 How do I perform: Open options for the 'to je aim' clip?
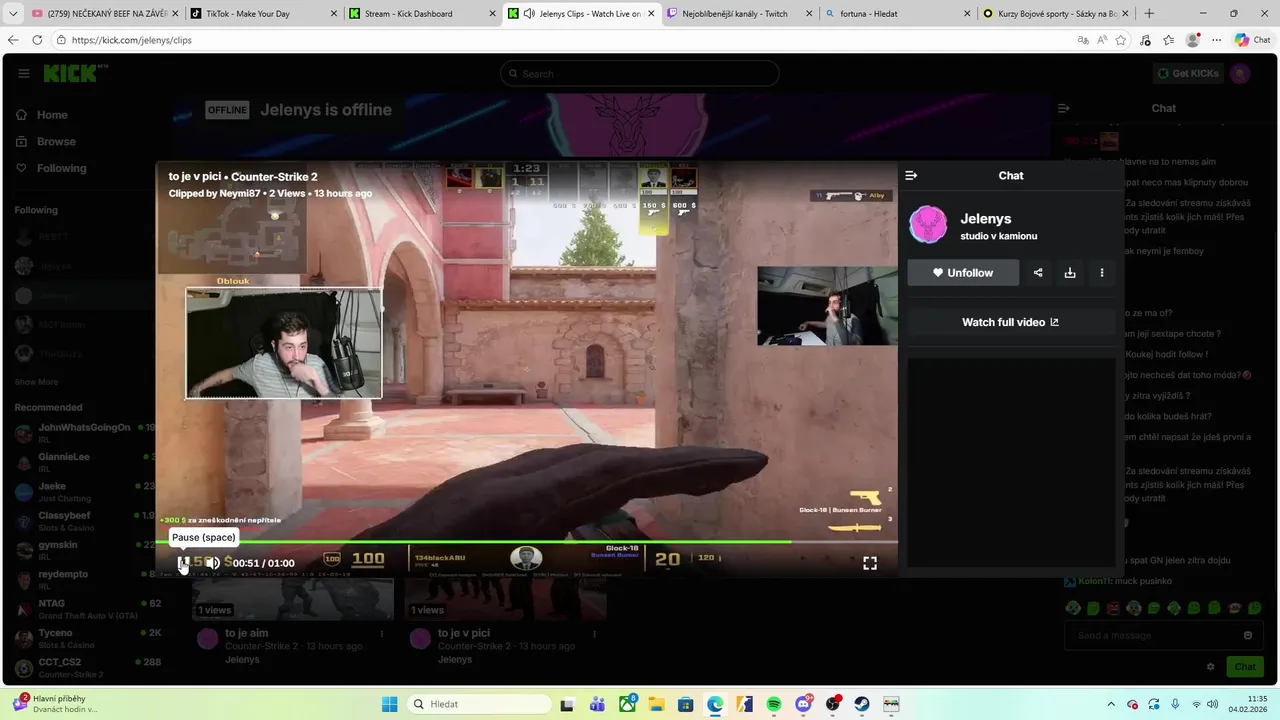(x=381, y=634)
